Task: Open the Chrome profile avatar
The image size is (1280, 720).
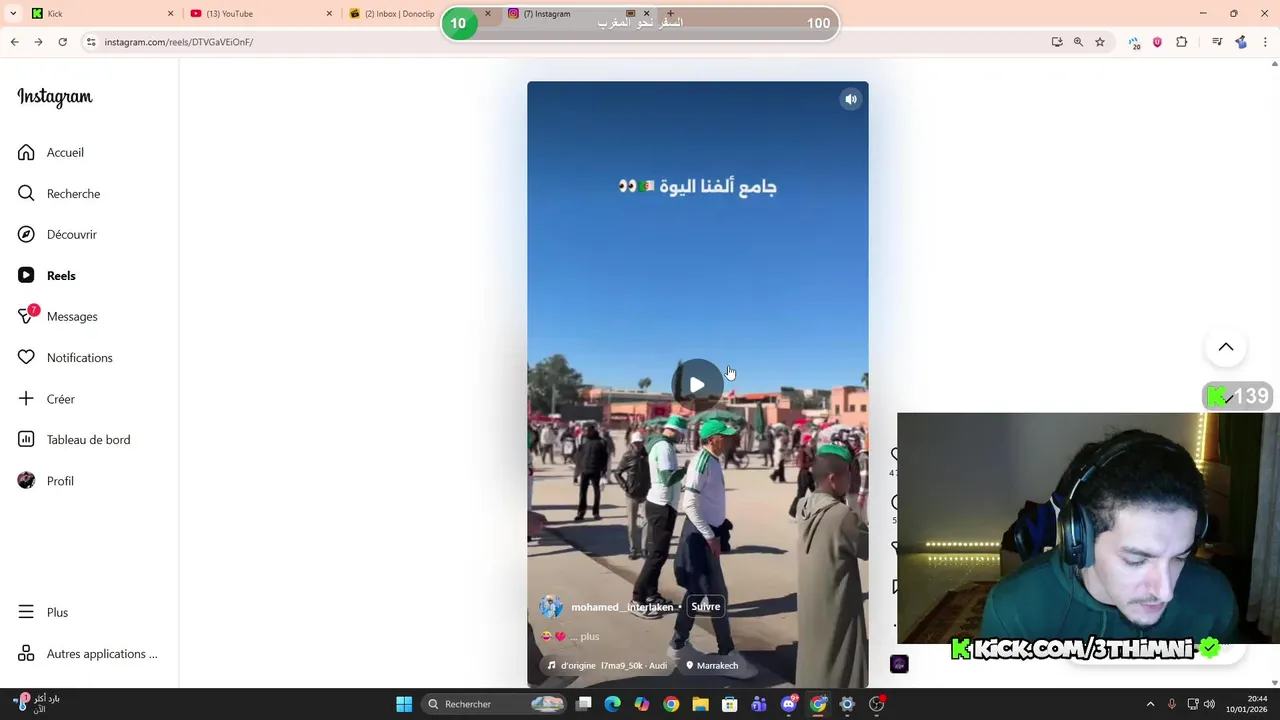Action: 1241,42
